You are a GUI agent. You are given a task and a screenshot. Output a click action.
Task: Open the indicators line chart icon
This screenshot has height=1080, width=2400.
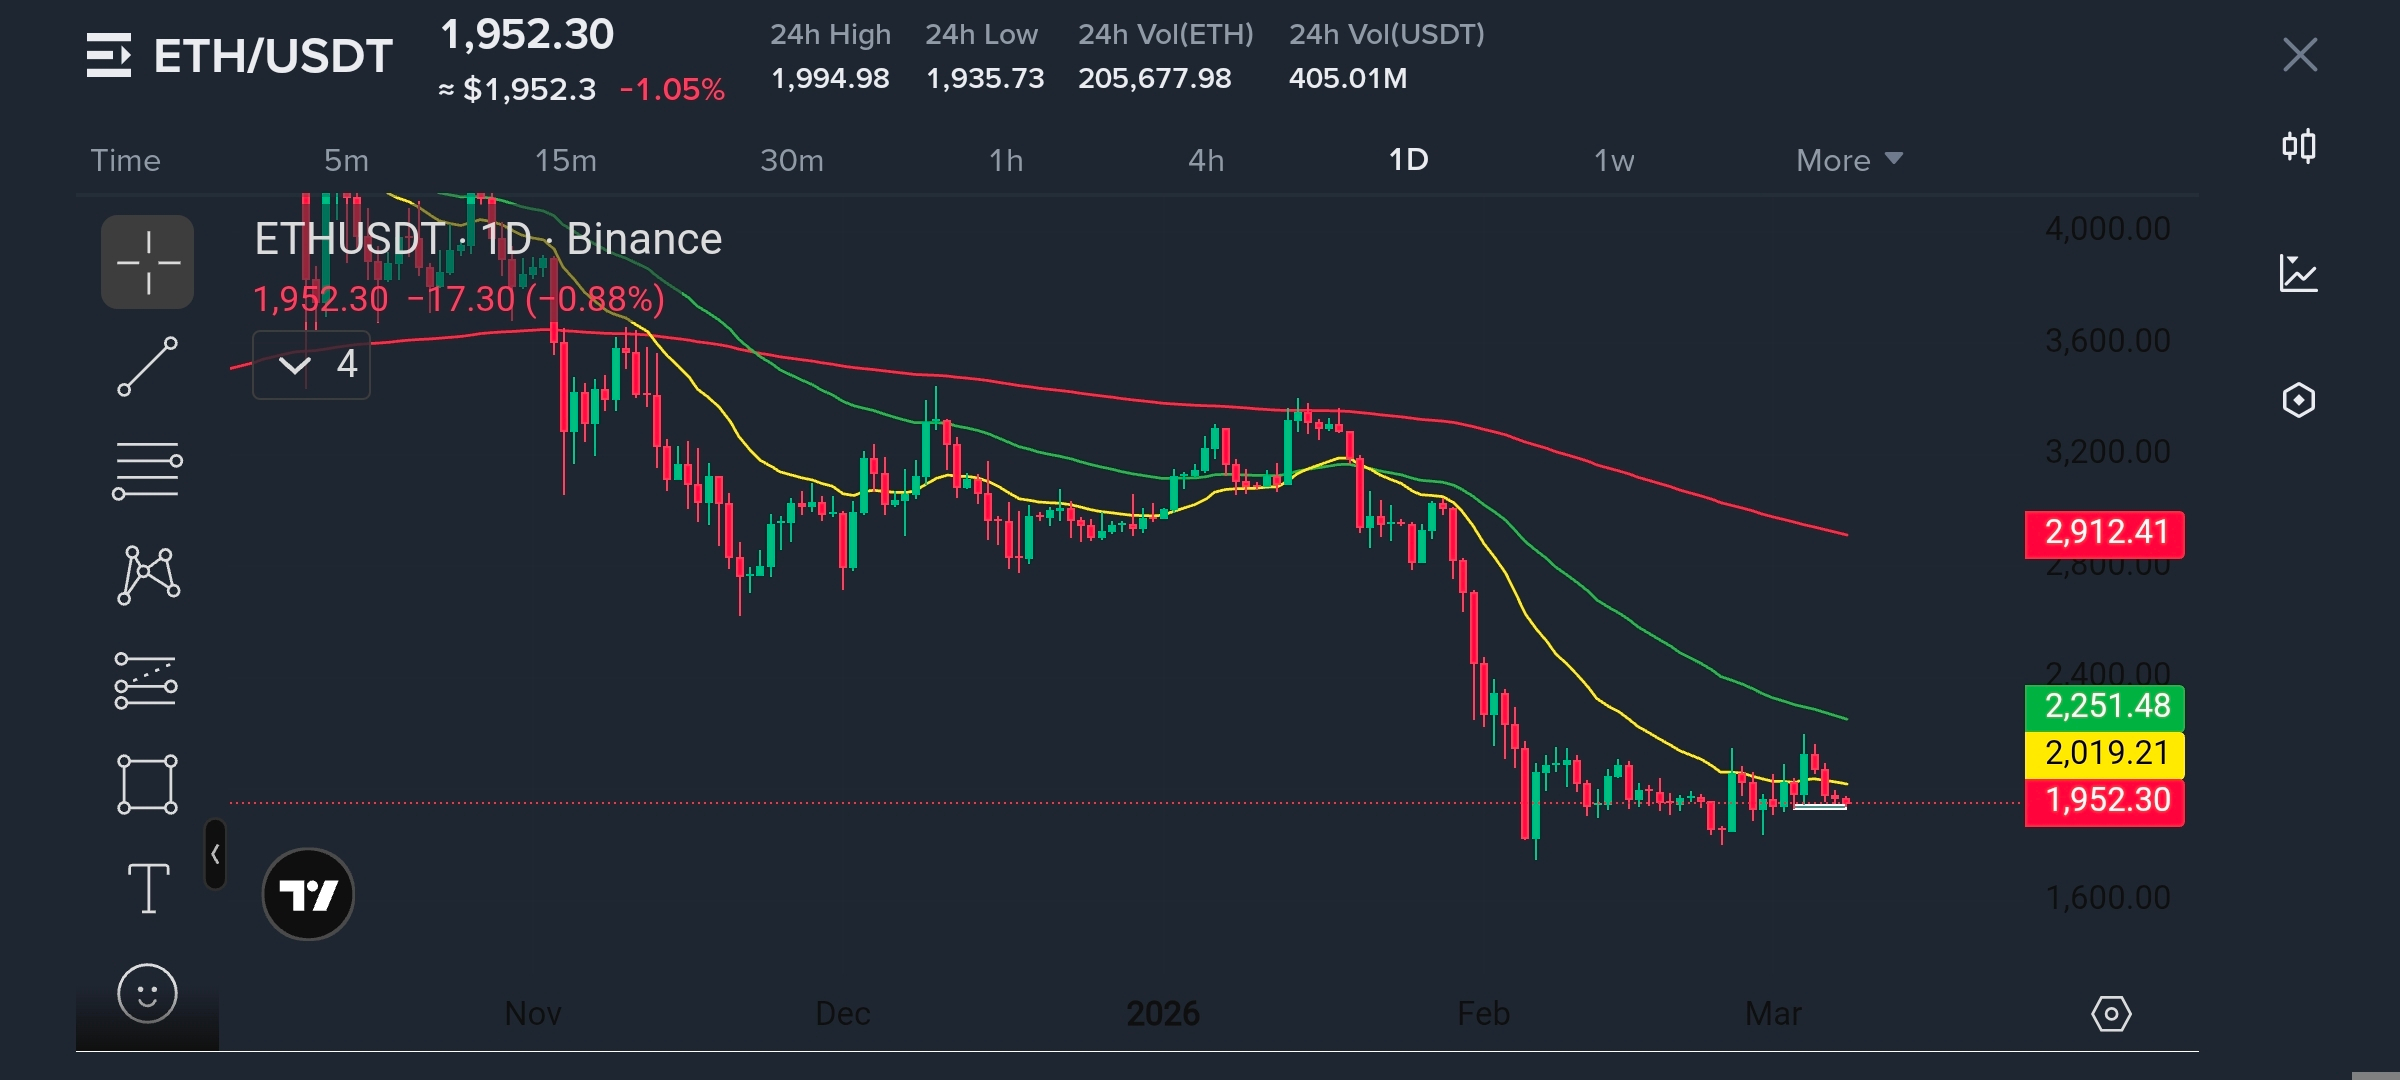click(x=2299, y=273)
